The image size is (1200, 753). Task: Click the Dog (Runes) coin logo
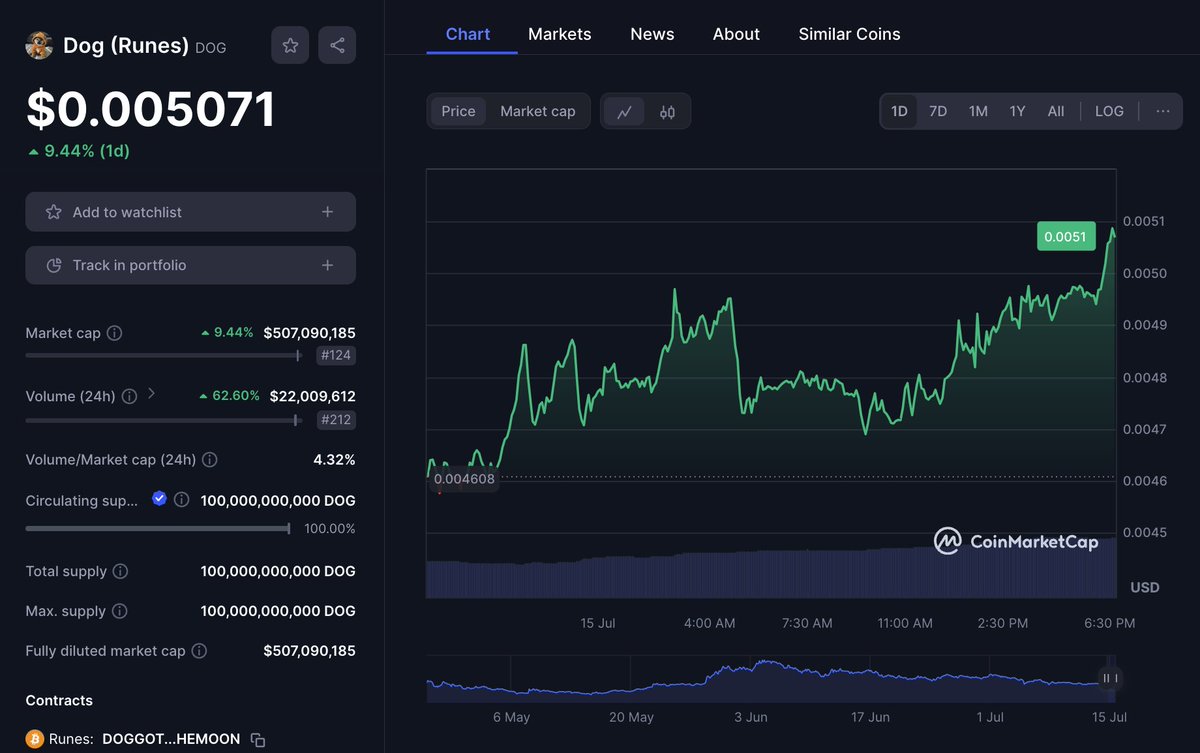pos(39,45)
